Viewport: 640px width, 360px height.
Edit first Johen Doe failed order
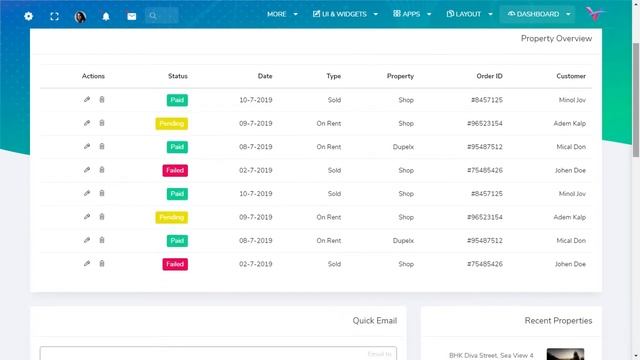[87, 170]
